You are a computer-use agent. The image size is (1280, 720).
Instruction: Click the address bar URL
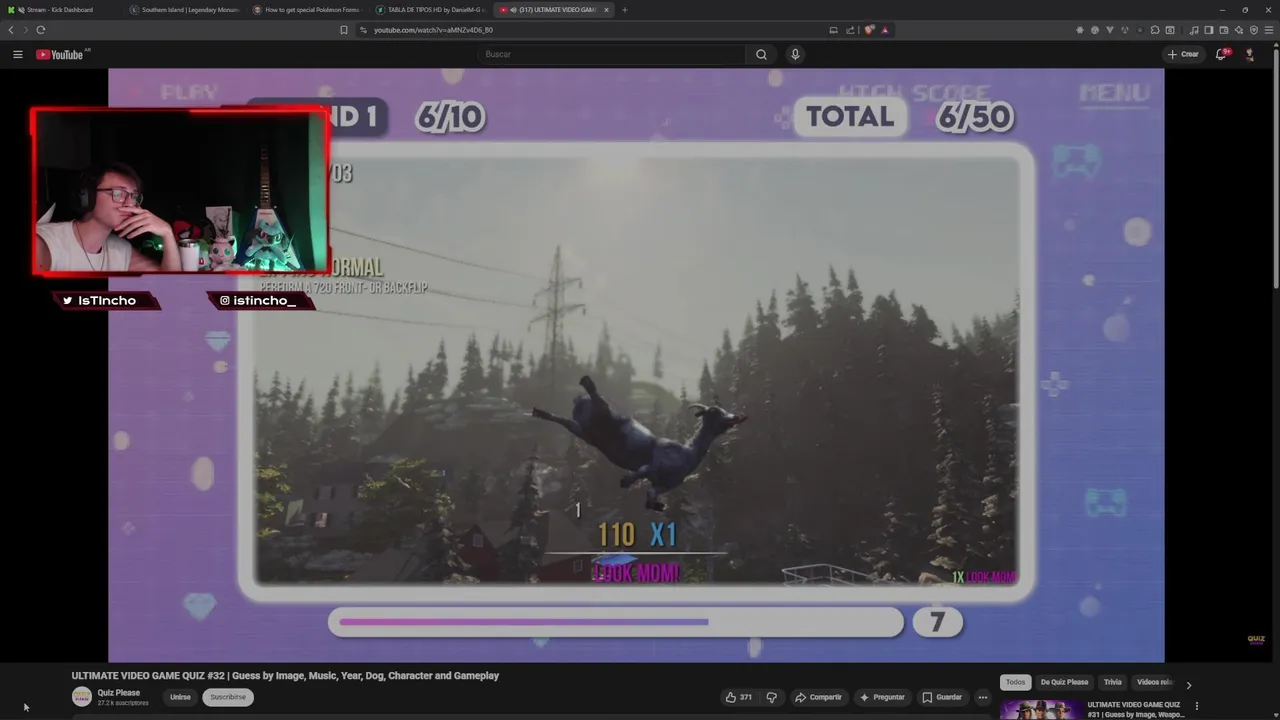(x=433, y=30)
